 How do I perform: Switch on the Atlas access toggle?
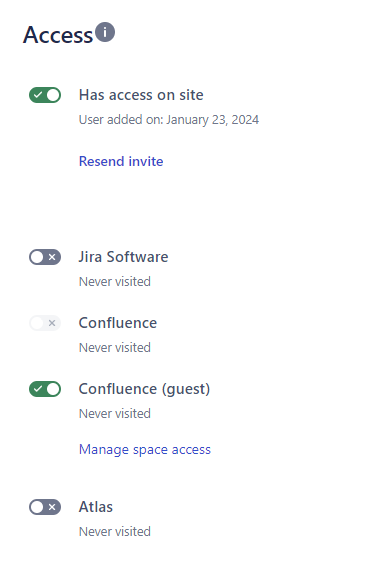tap(45, 508)
